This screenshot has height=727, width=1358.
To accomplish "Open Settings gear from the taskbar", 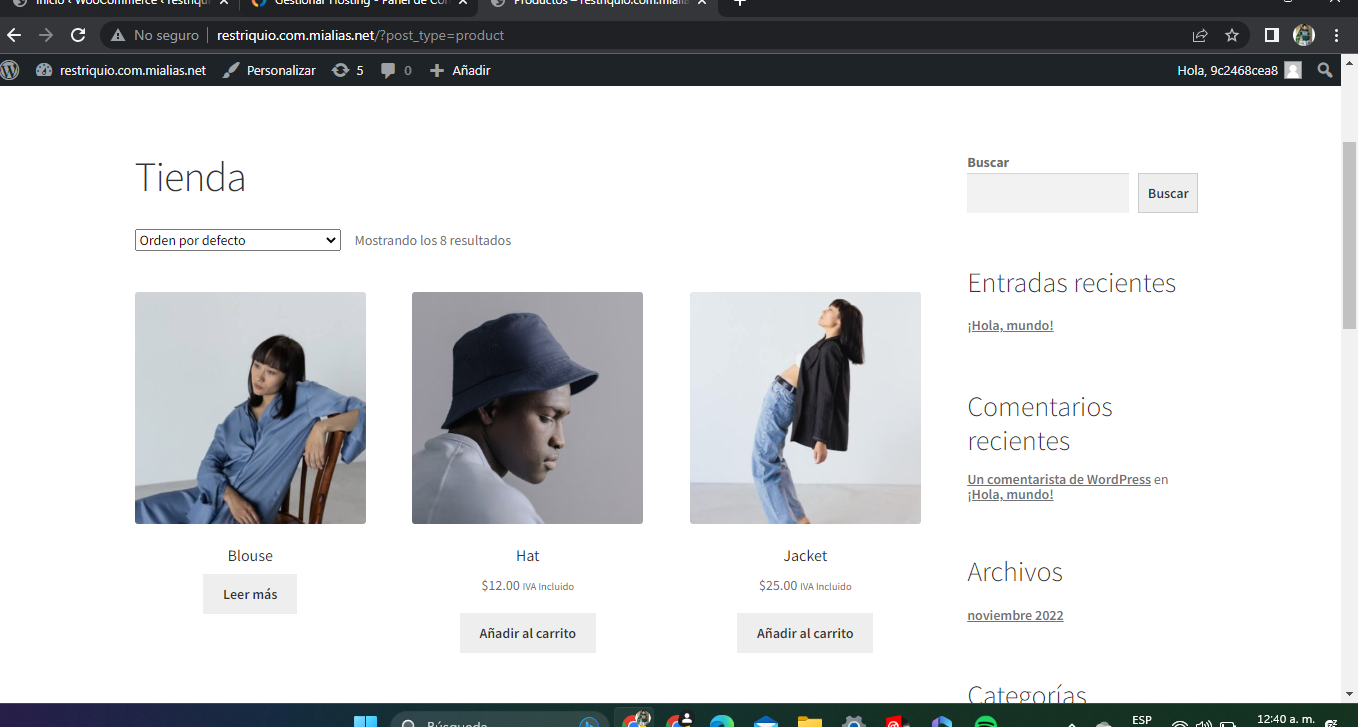I will point(853,721).
